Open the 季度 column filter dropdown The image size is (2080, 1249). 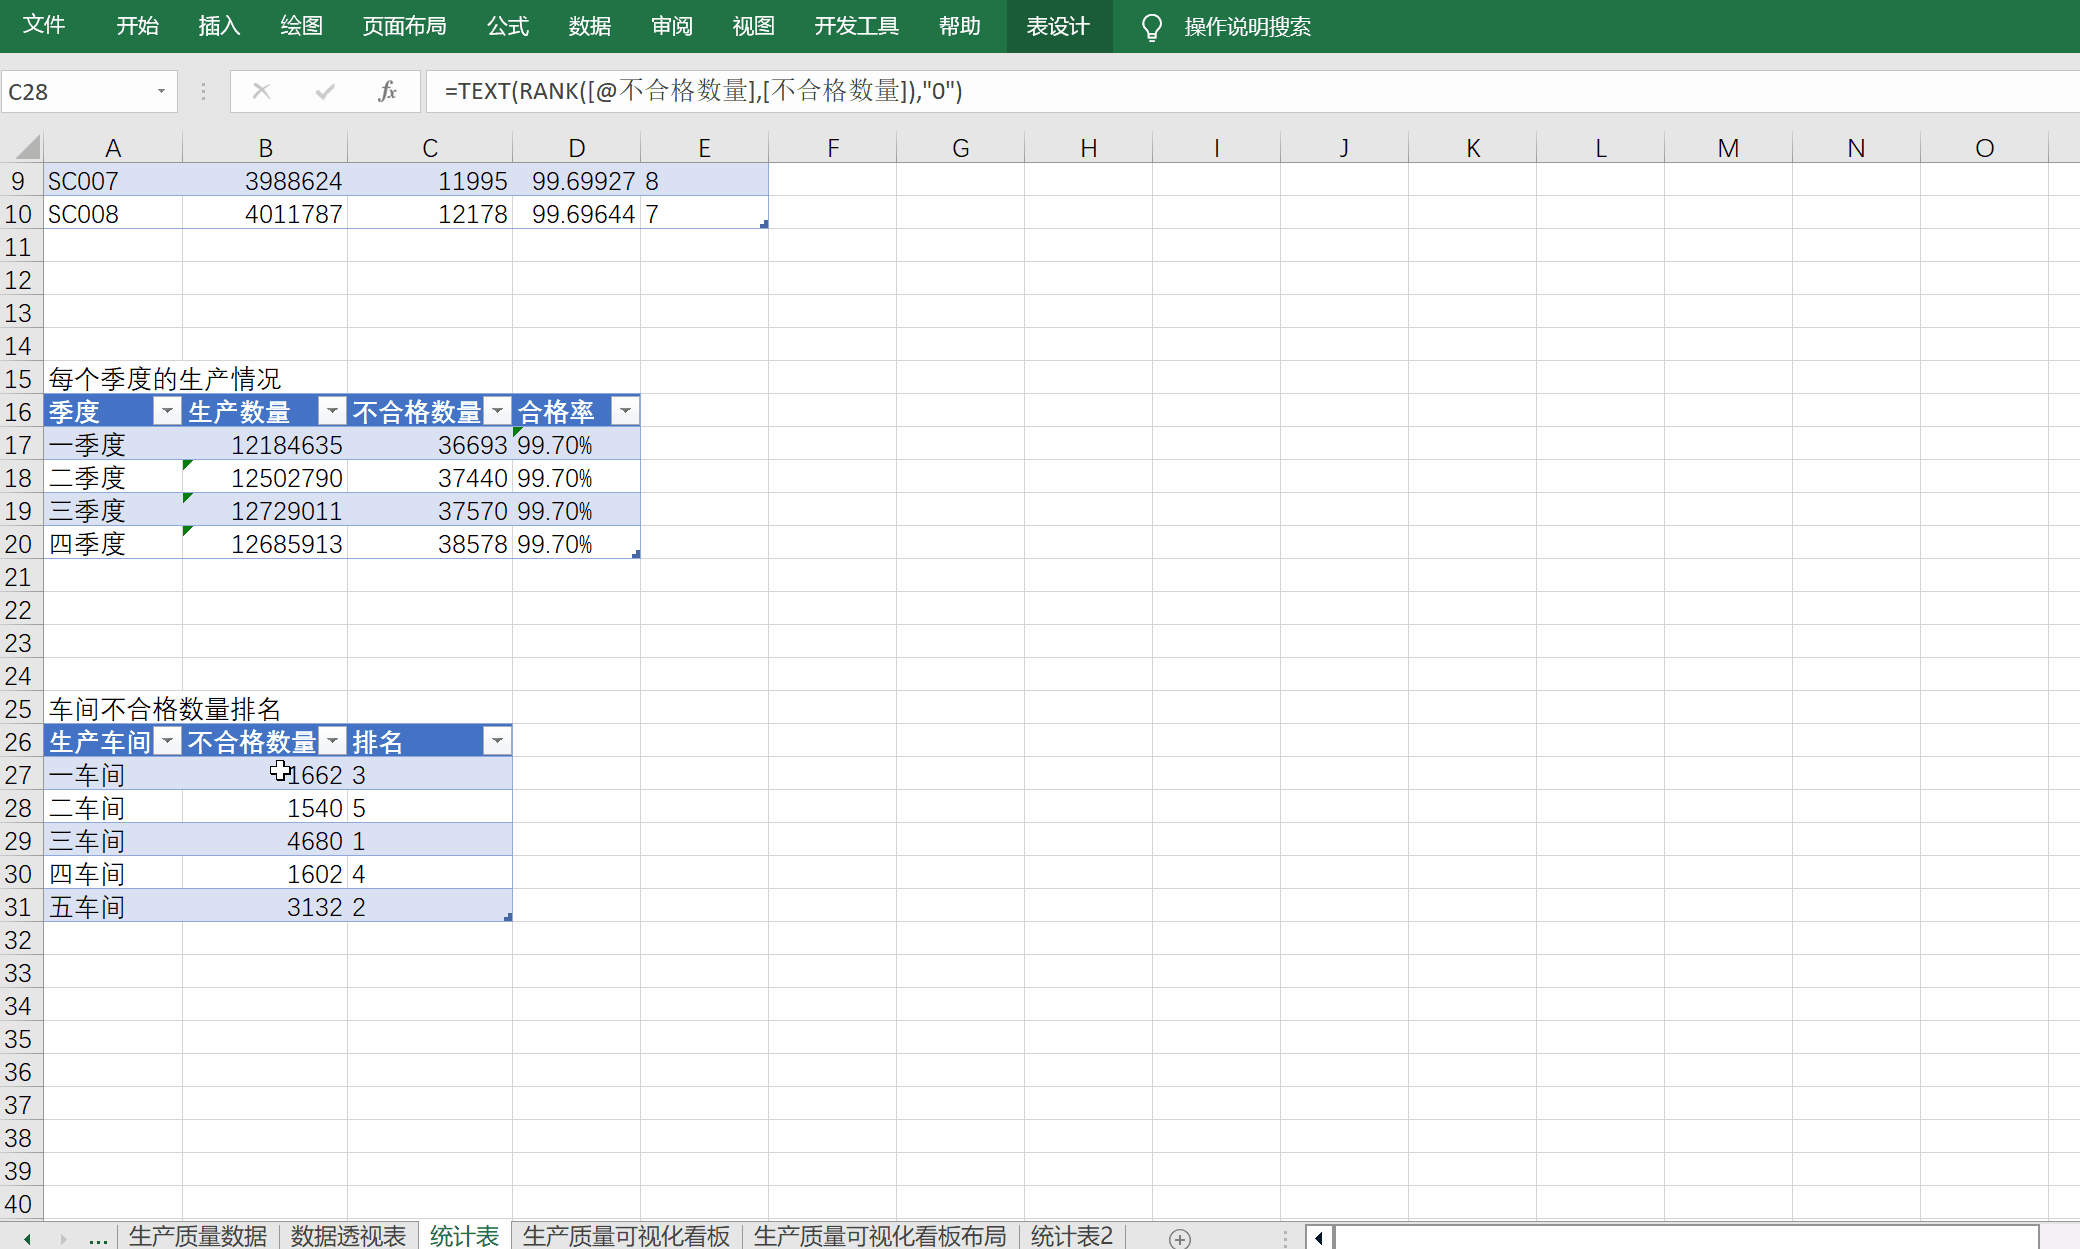click(x=167, y=411)
